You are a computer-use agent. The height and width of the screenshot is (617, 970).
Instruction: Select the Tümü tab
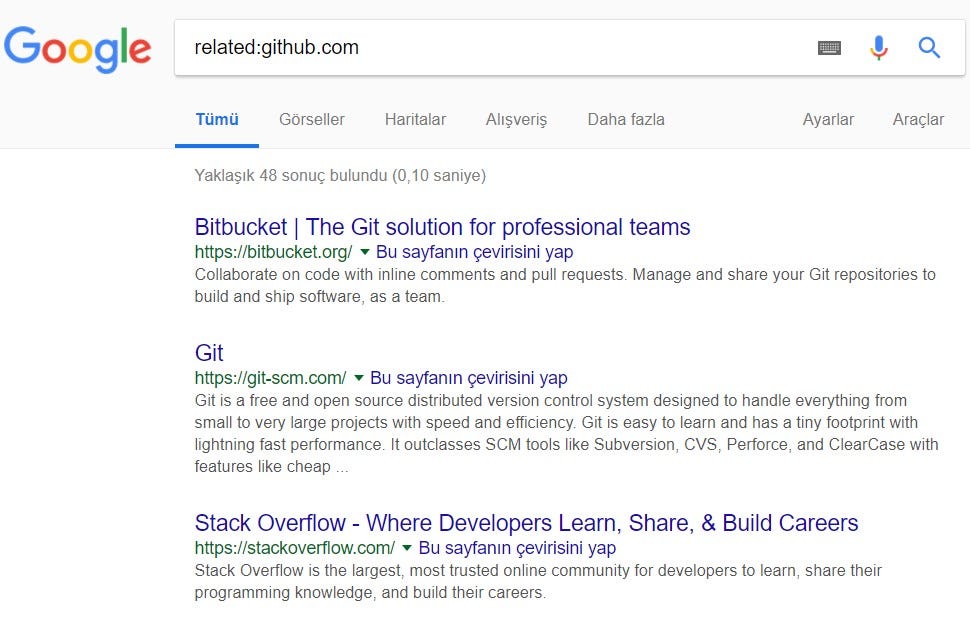(x=217, y=119)
